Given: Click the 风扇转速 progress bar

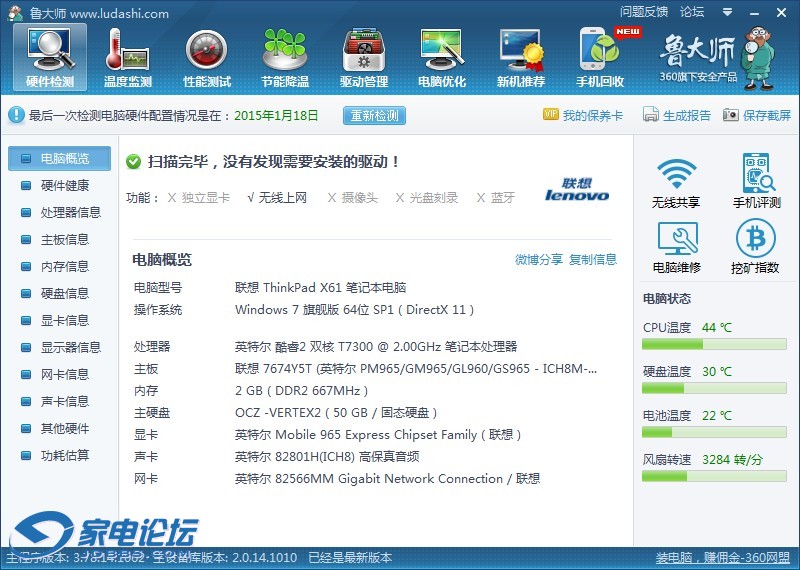Looking at the screenshot, I should pos(714,477).
